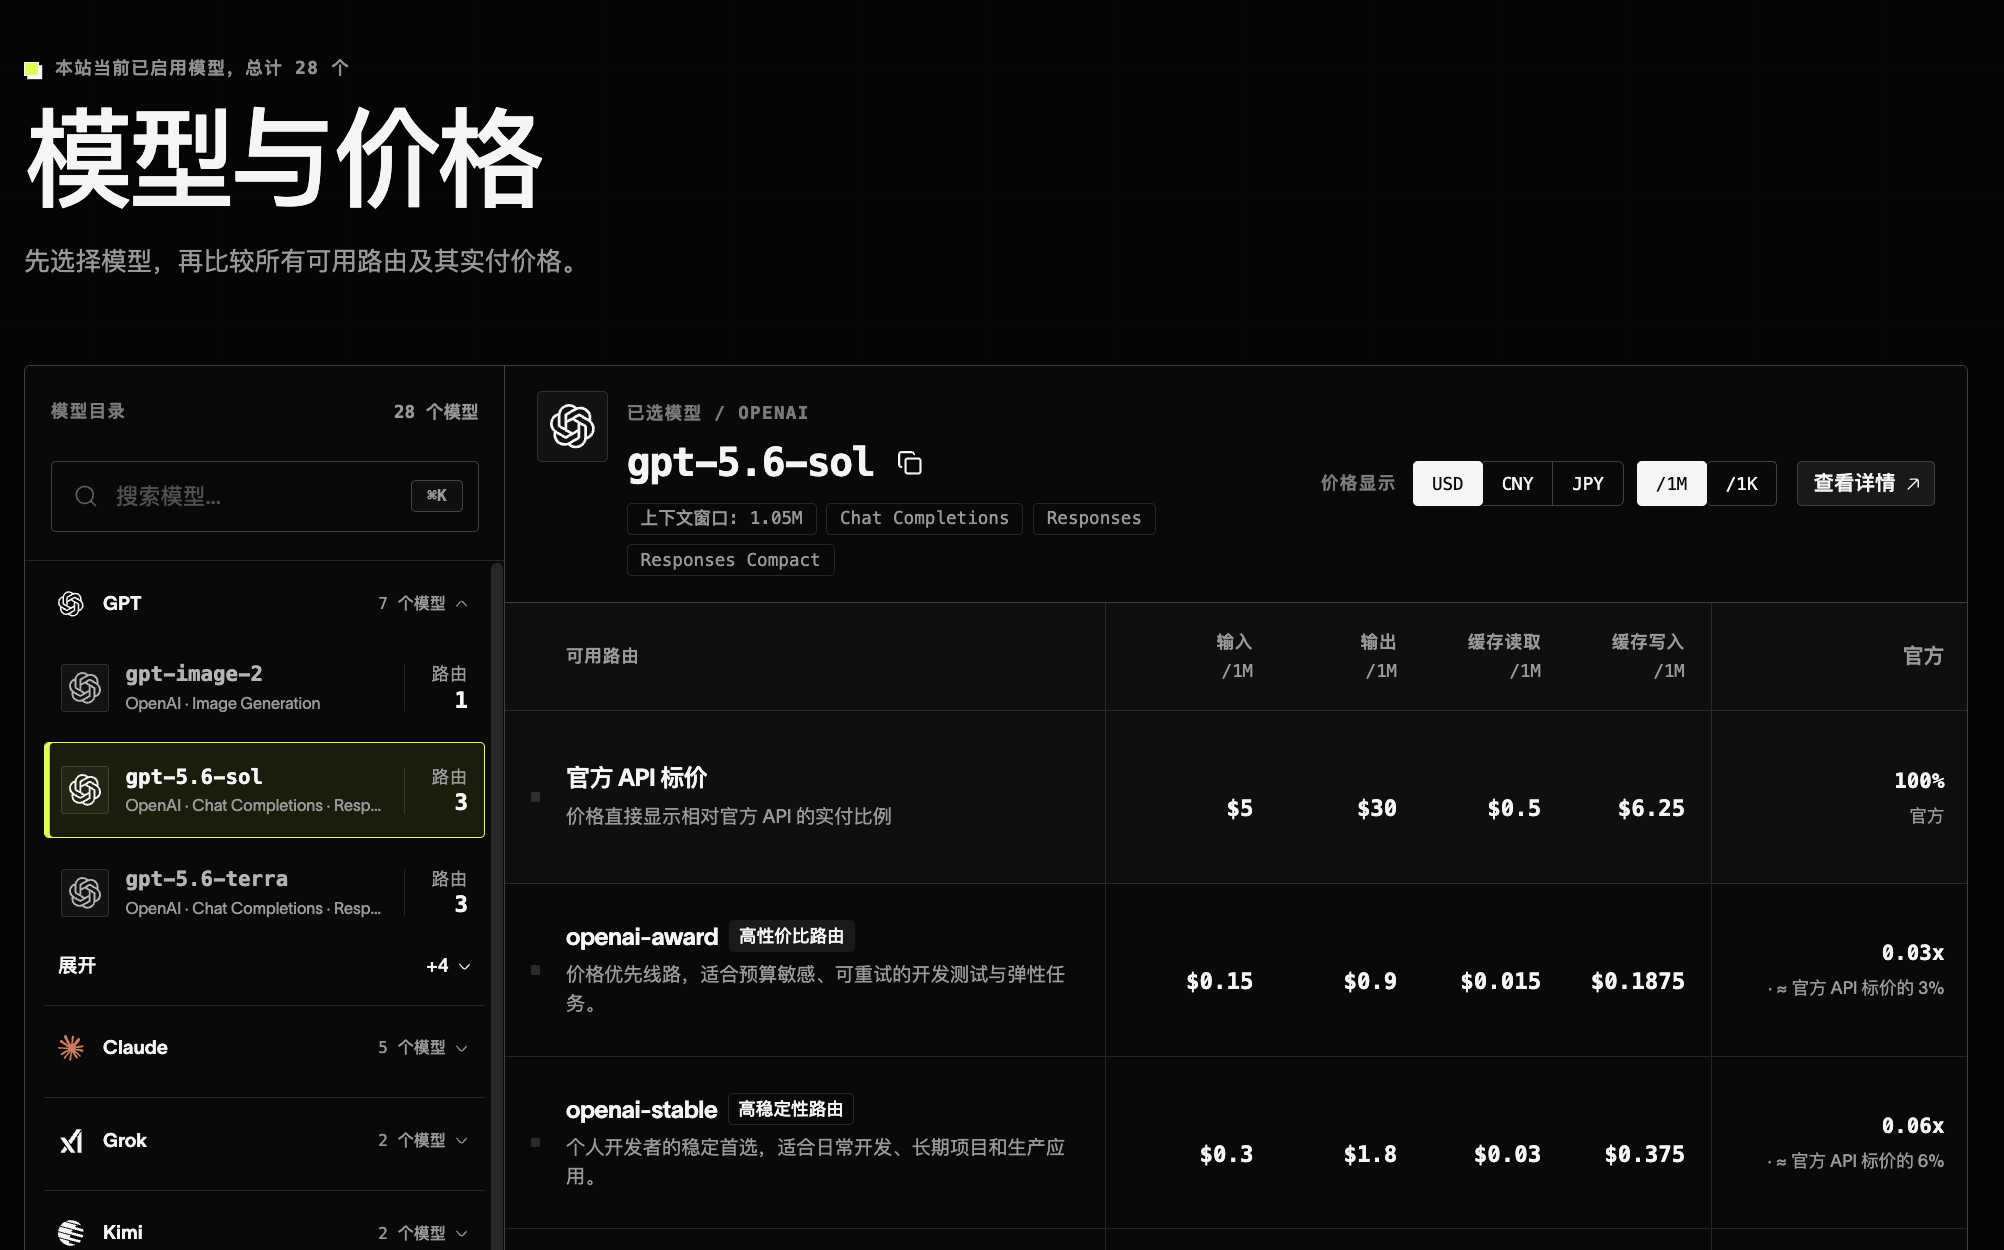Viewport: 2004px width, 1250px height.
Task: Open the 查看详情 details link
Action: coord(1866,484)
